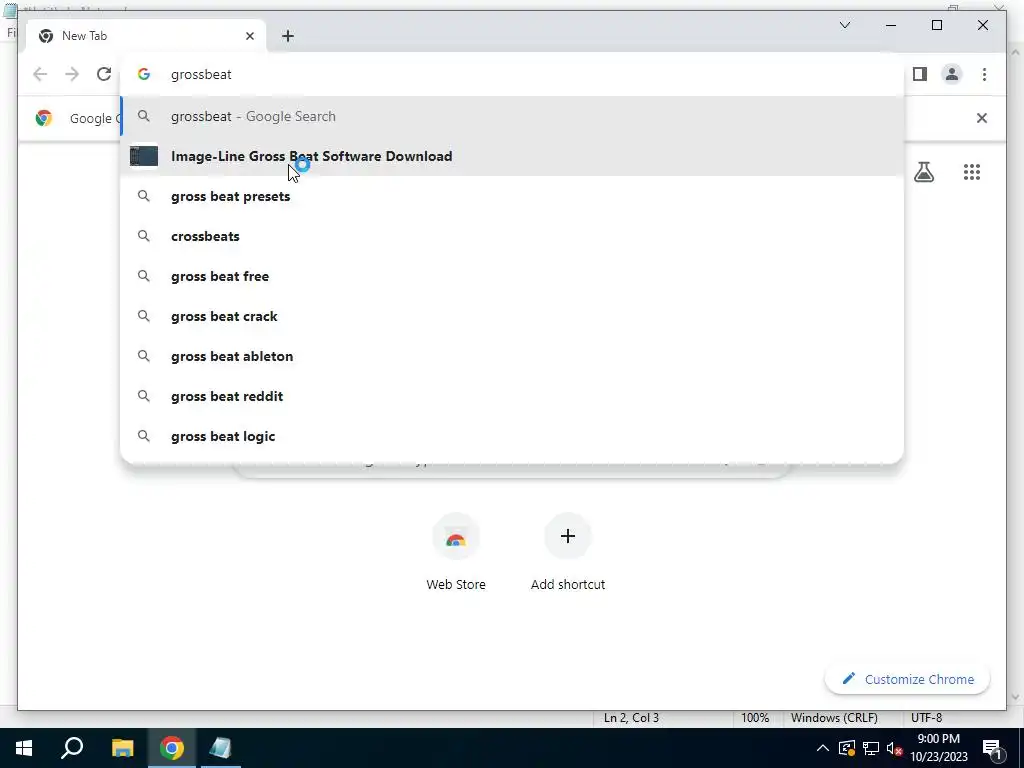The height and width of the screenshot is (768, 1024).
Task: Open the clock showing 9:00 PM
Action: pos(938,748)
